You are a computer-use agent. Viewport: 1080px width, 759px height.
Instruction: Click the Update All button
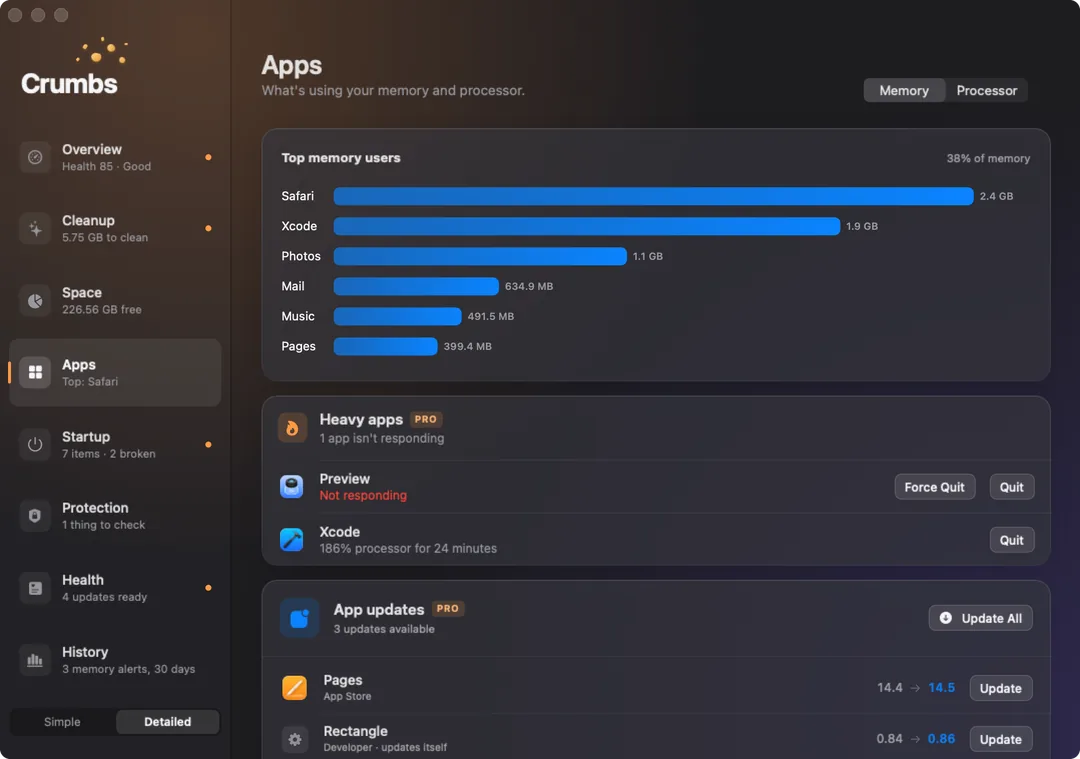[980, 618]
